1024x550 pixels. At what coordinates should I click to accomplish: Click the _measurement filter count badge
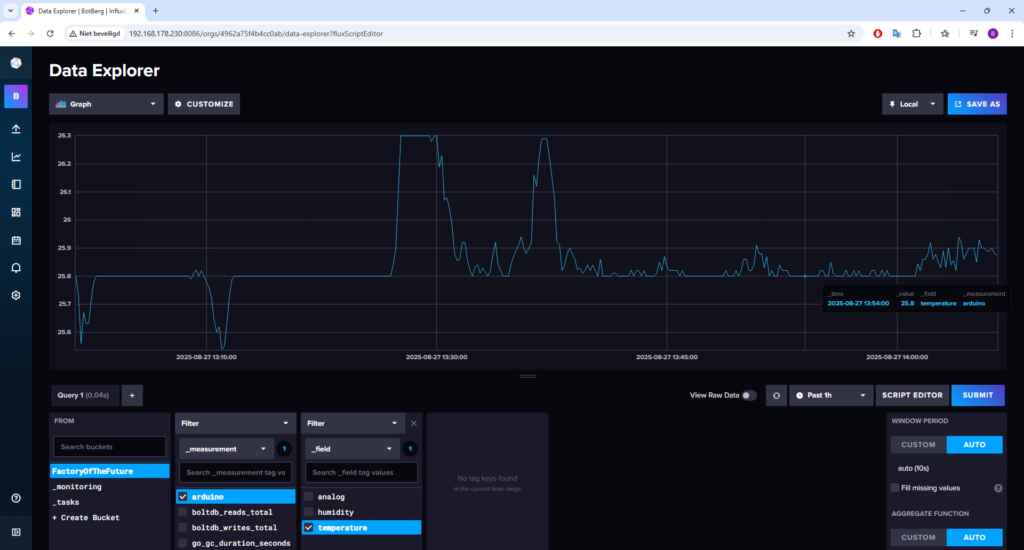284,449
